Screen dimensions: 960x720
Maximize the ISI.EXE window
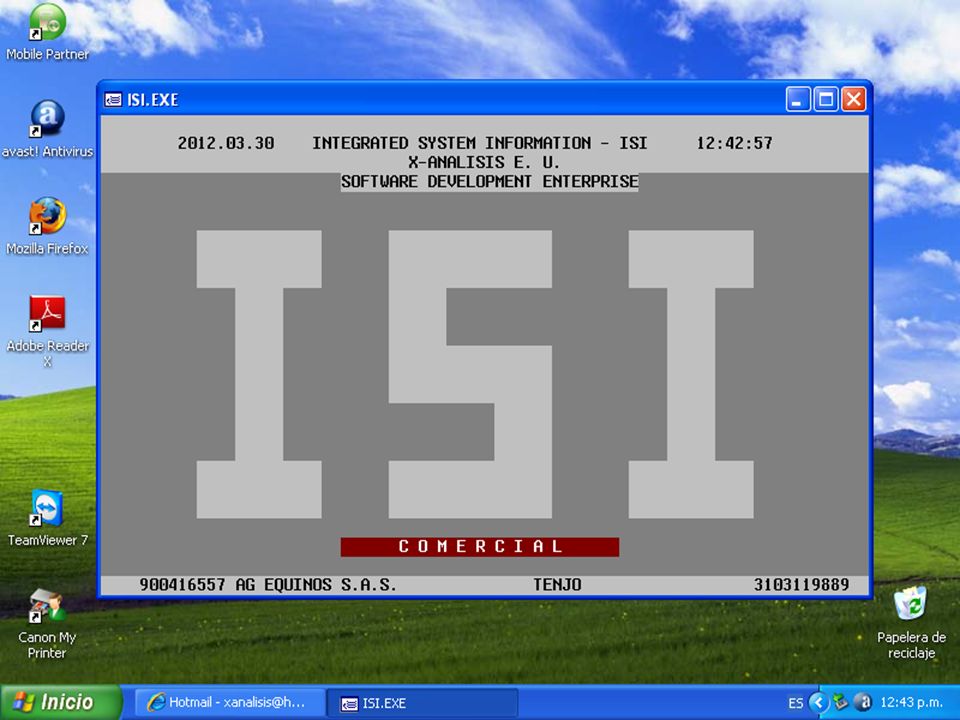coord(825,99)
